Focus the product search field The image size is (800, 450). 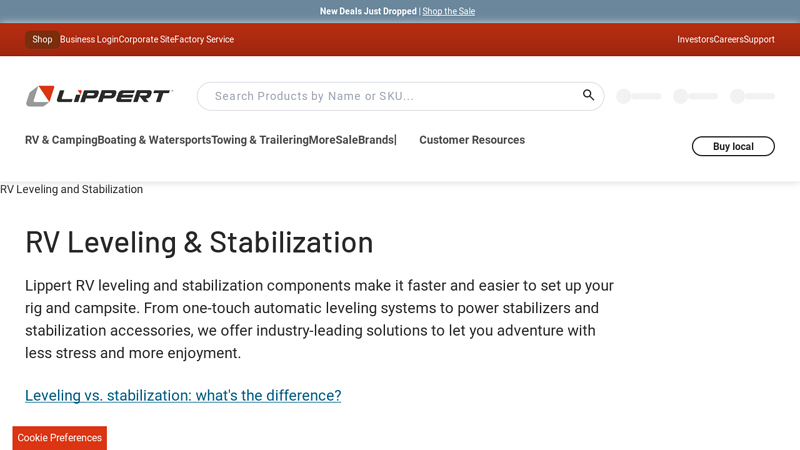point(393,96)
